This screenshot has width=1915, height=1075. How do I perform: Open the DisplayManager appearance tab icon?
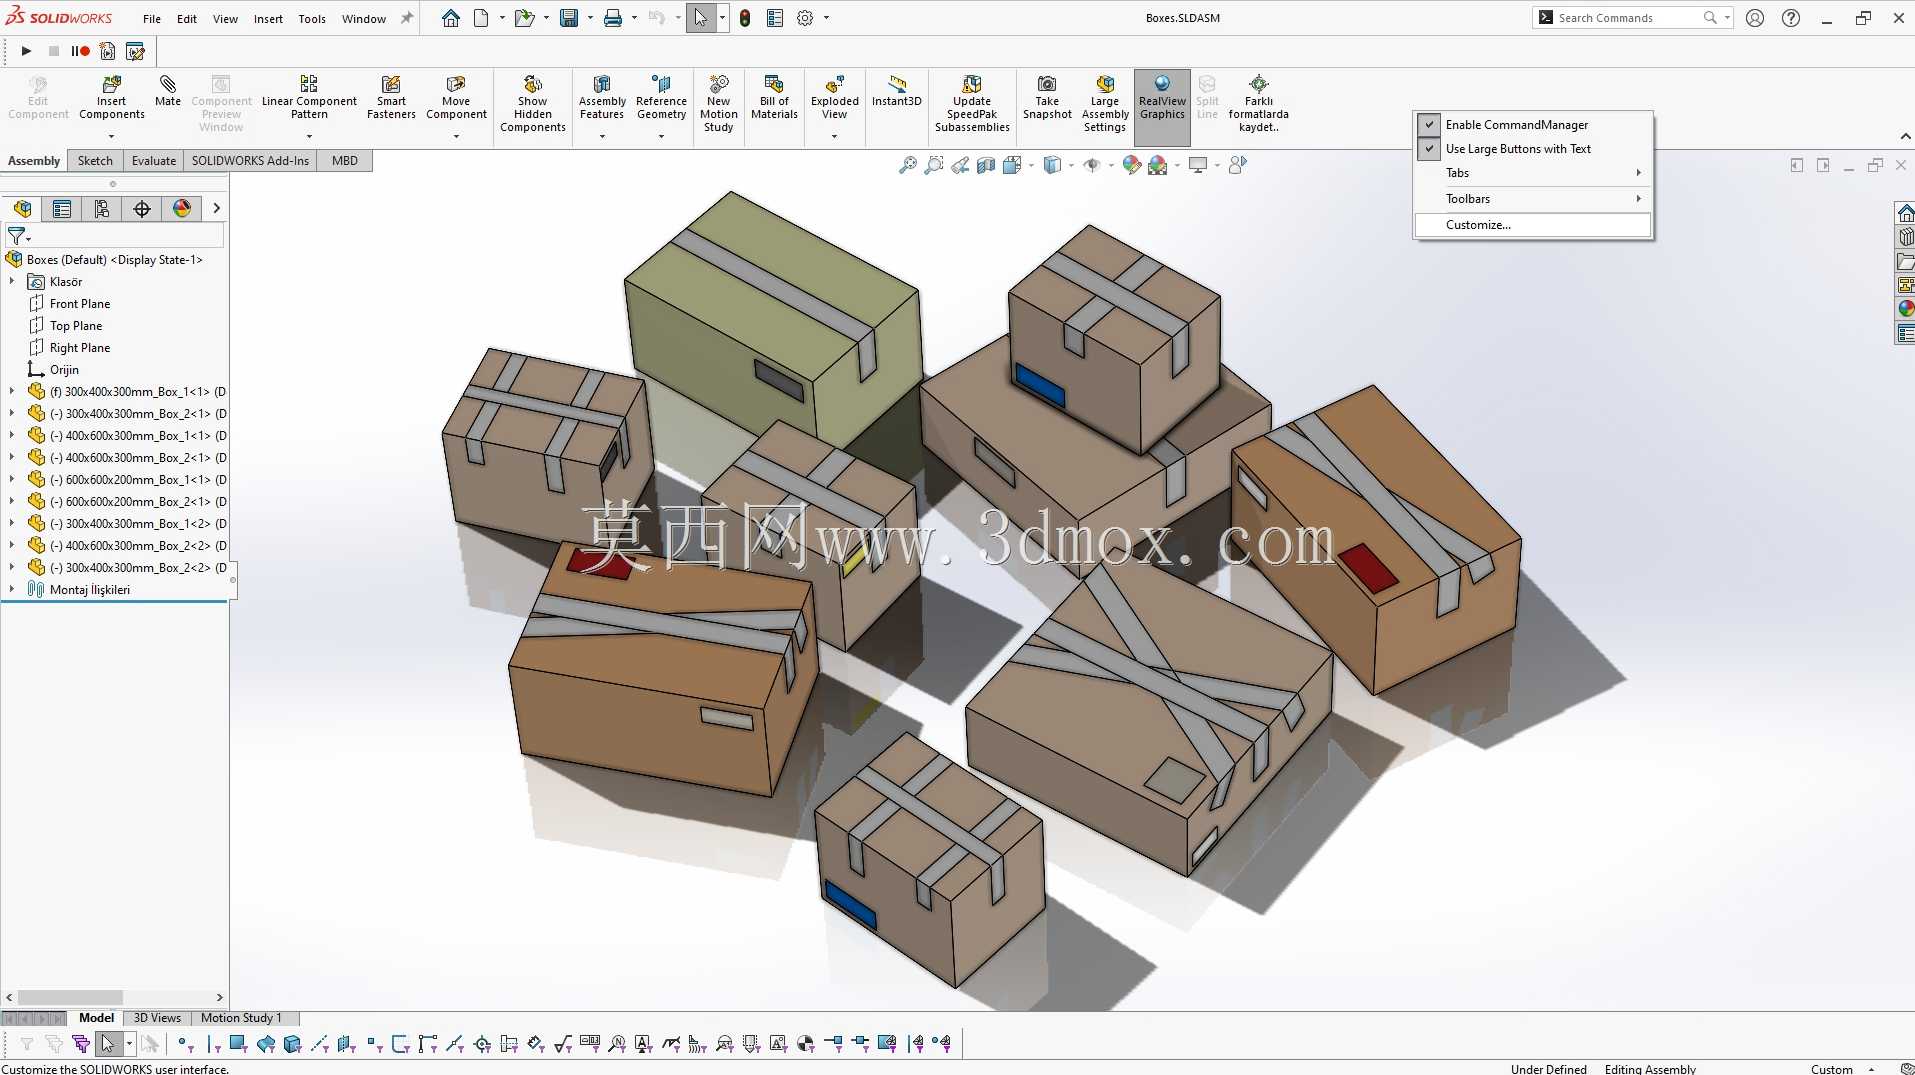(182, 208)
